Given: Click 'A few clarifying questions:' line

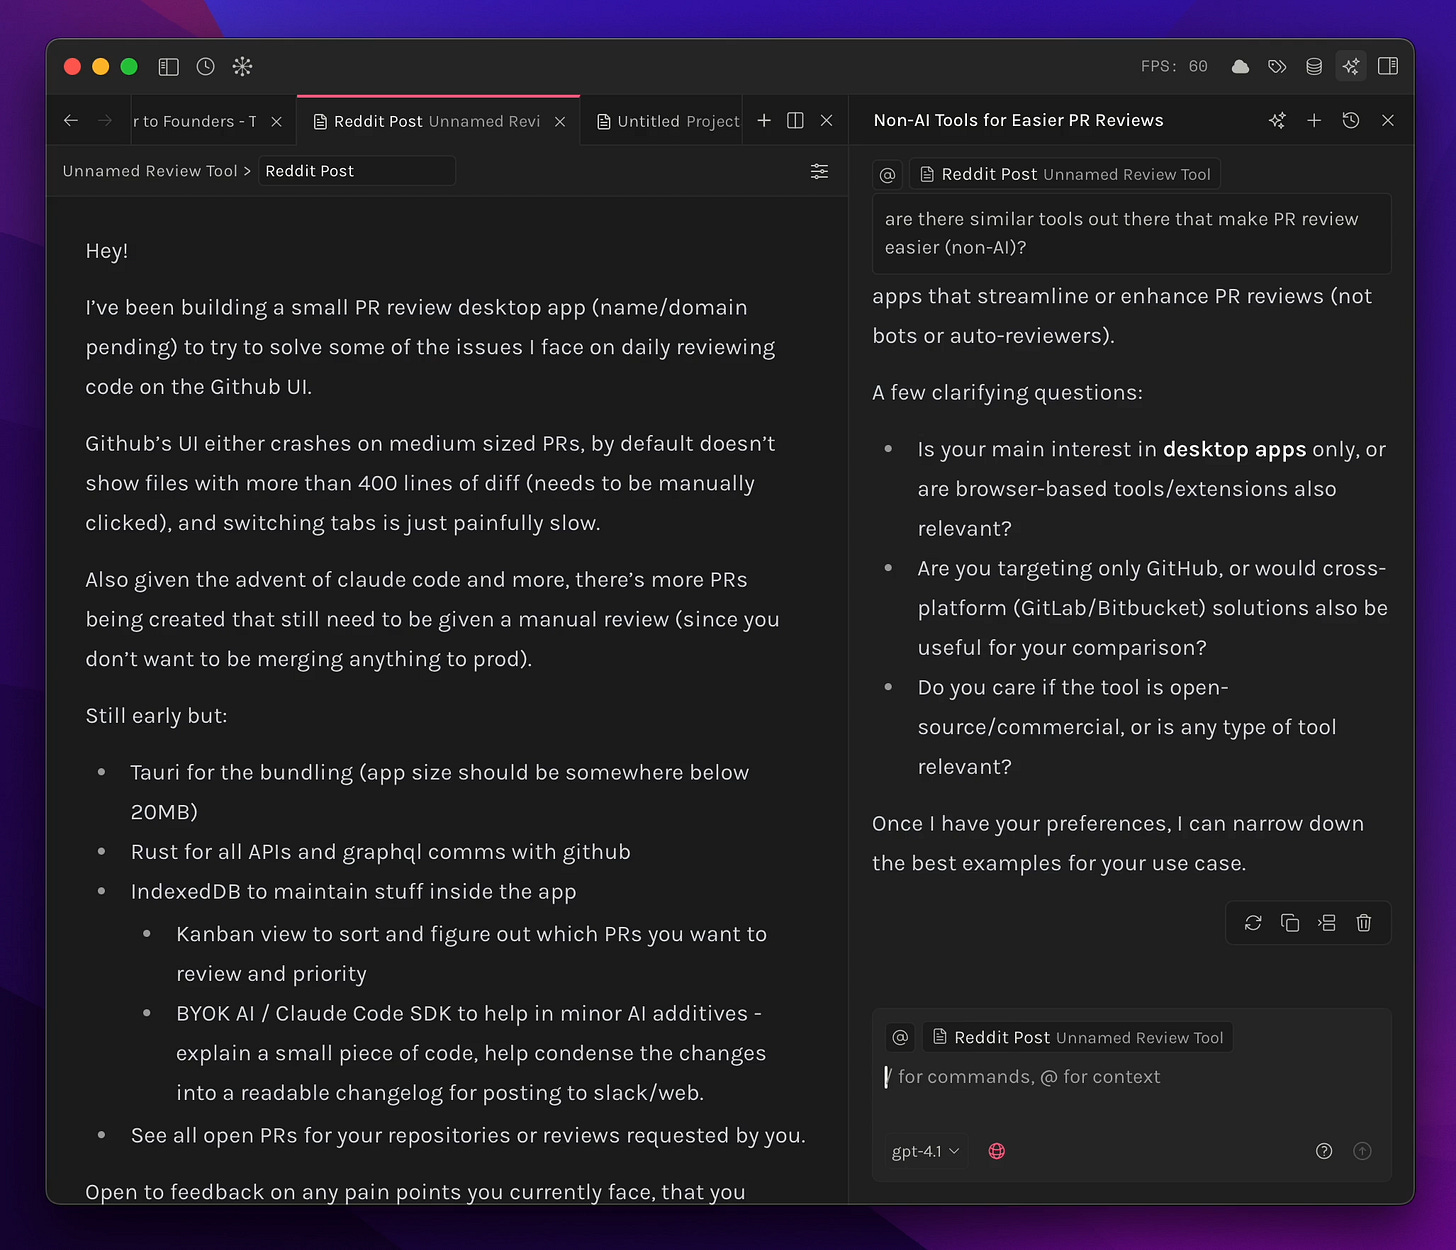Looking at the screenshot, I should (x=1007, y=393).
